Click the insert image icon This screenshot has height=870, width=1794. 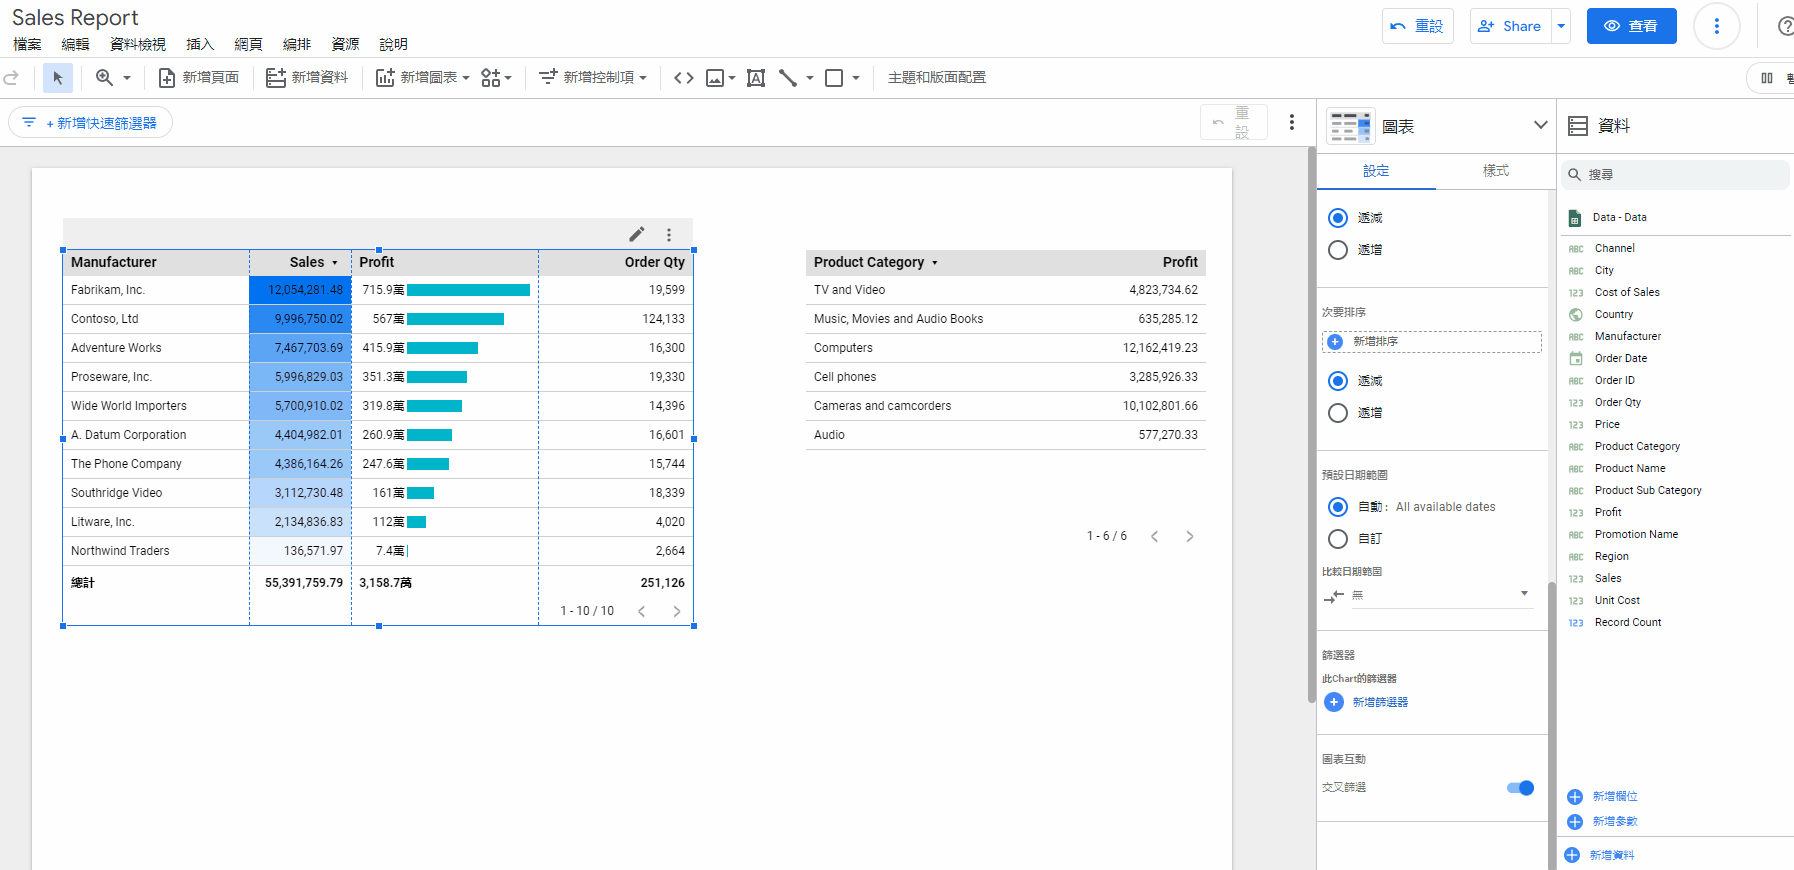[x=715, y=78]
